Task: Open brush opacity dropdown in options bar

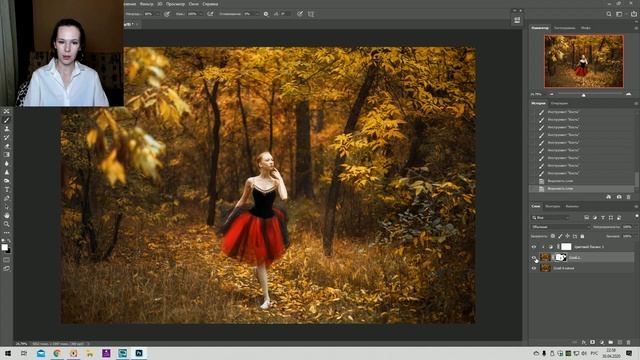Action: click(x=158, y=14)
